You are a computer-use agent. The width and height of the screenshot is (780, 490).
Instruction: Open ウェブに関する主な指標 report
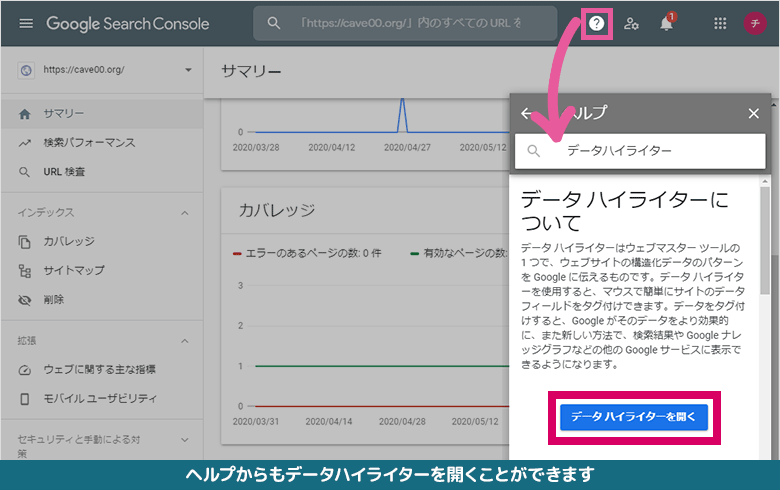(102, 370)
